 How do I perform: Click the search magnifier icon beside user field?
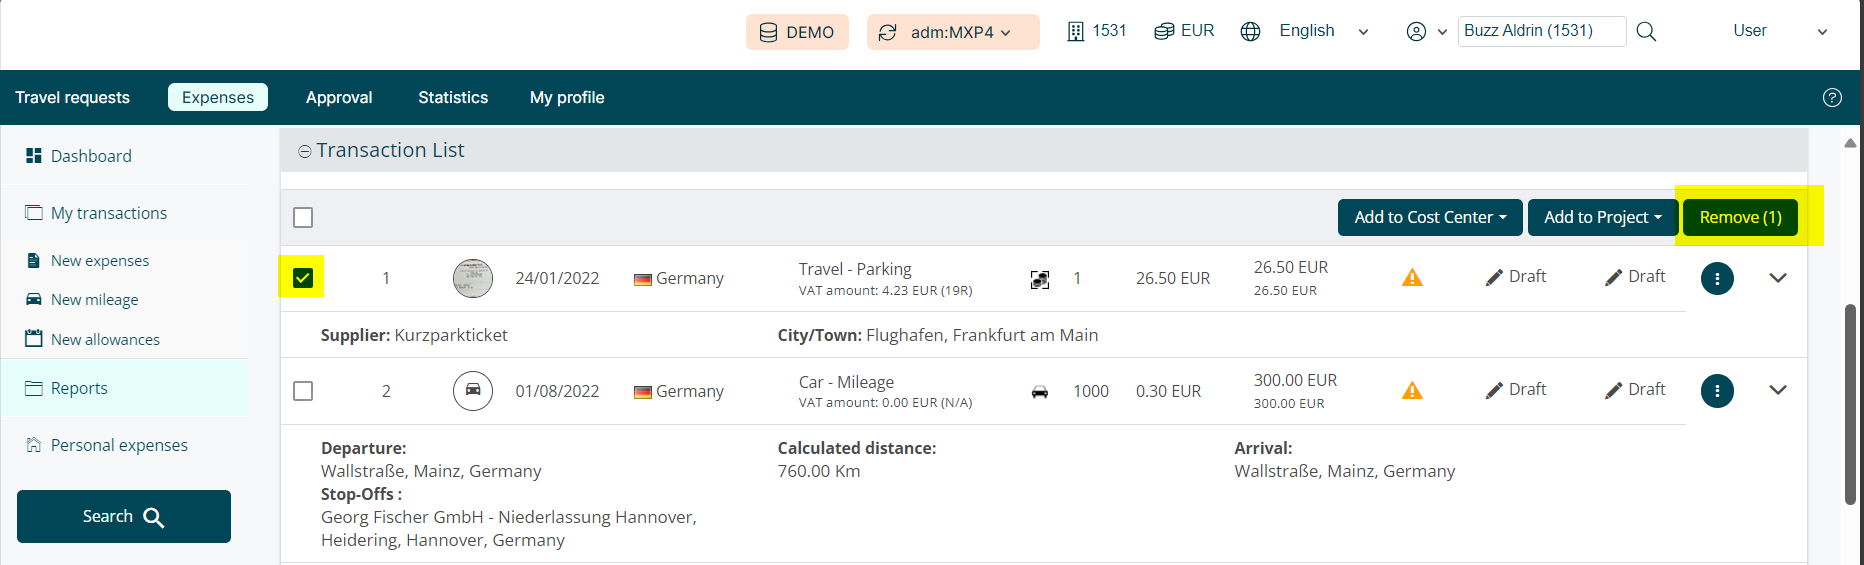[1646, 32]
